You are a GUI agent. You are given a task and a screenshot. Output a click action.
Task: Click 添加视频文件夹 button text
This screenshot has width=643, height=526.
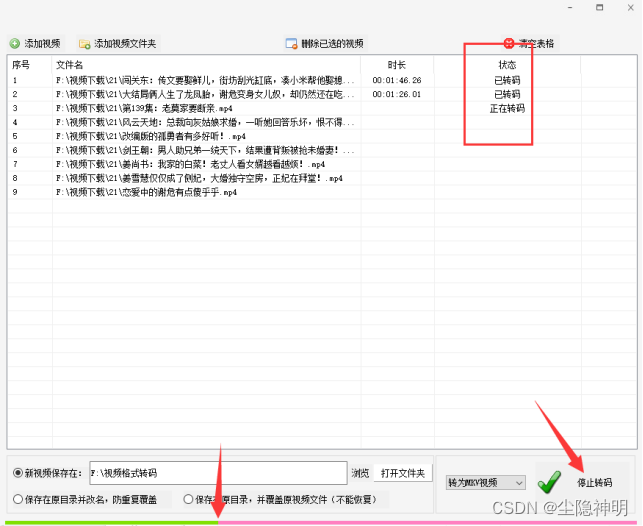pos(125,43)
